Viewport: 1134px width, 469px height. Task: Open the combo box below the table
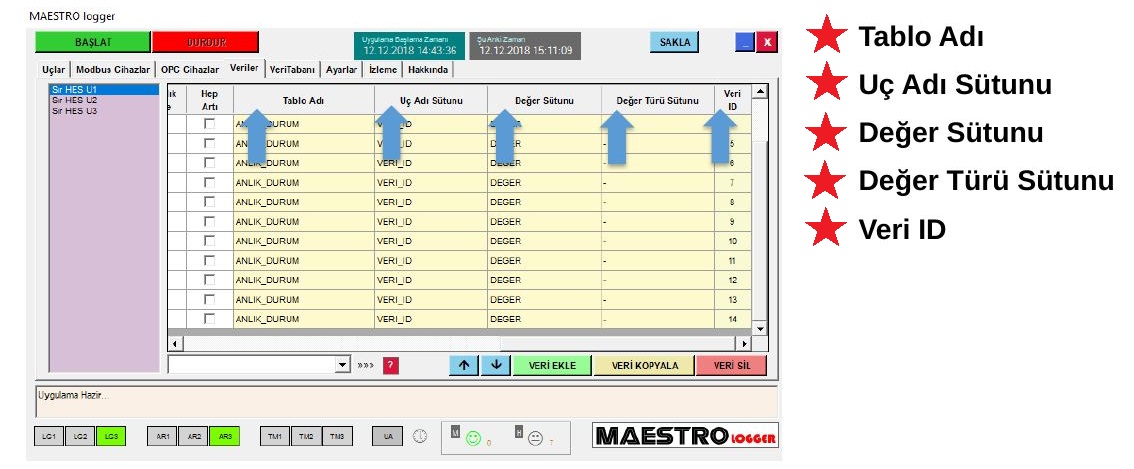tap(259, 365)
